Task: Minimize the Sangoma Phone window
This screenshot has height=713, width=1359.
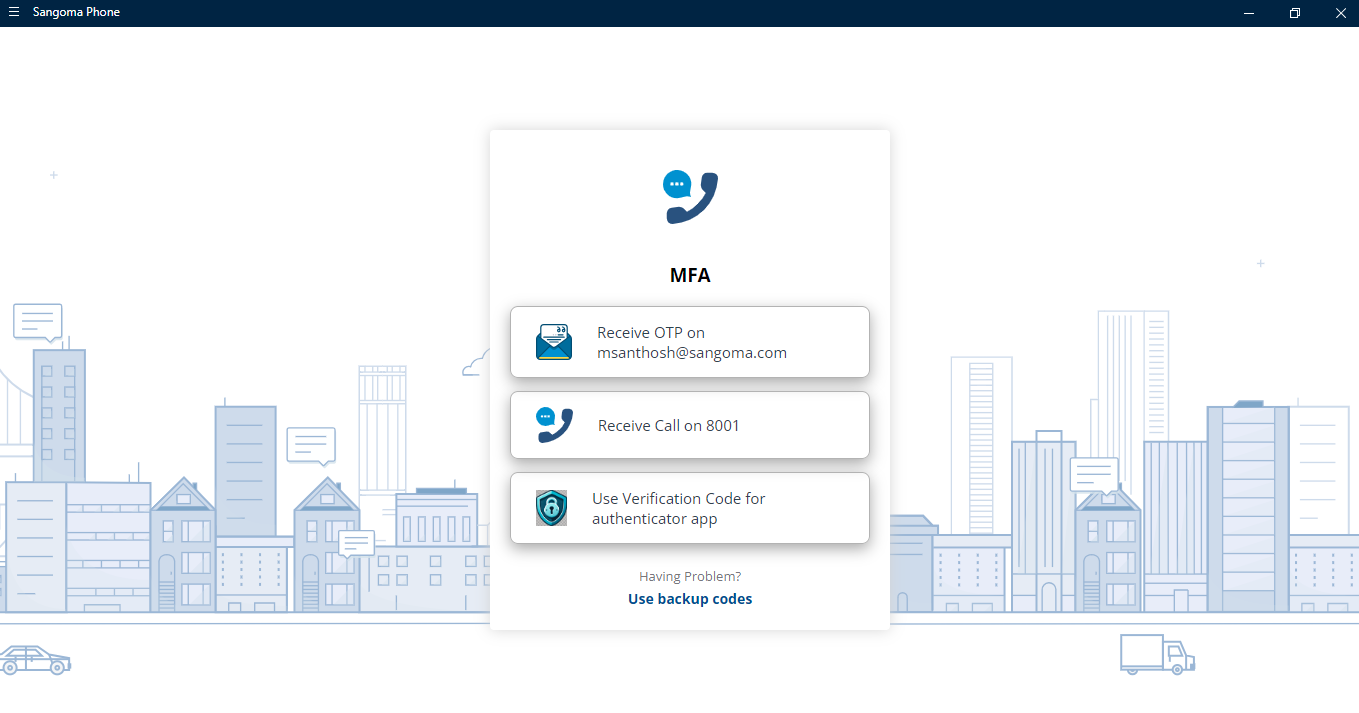Action: [x=1249, y=13]
